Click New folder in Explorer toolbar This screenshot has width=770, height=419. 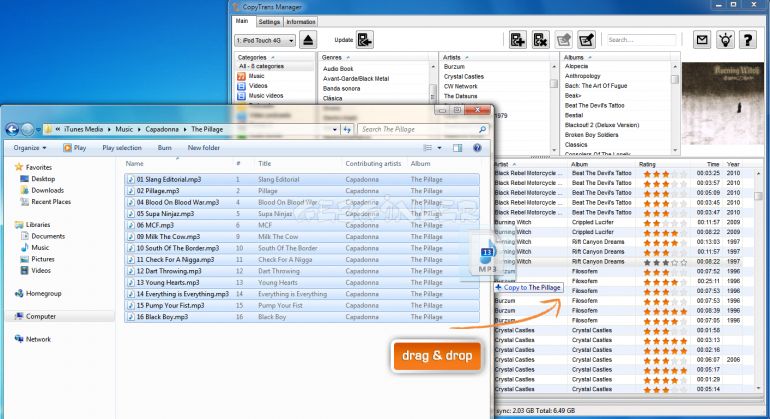point(203,148)
